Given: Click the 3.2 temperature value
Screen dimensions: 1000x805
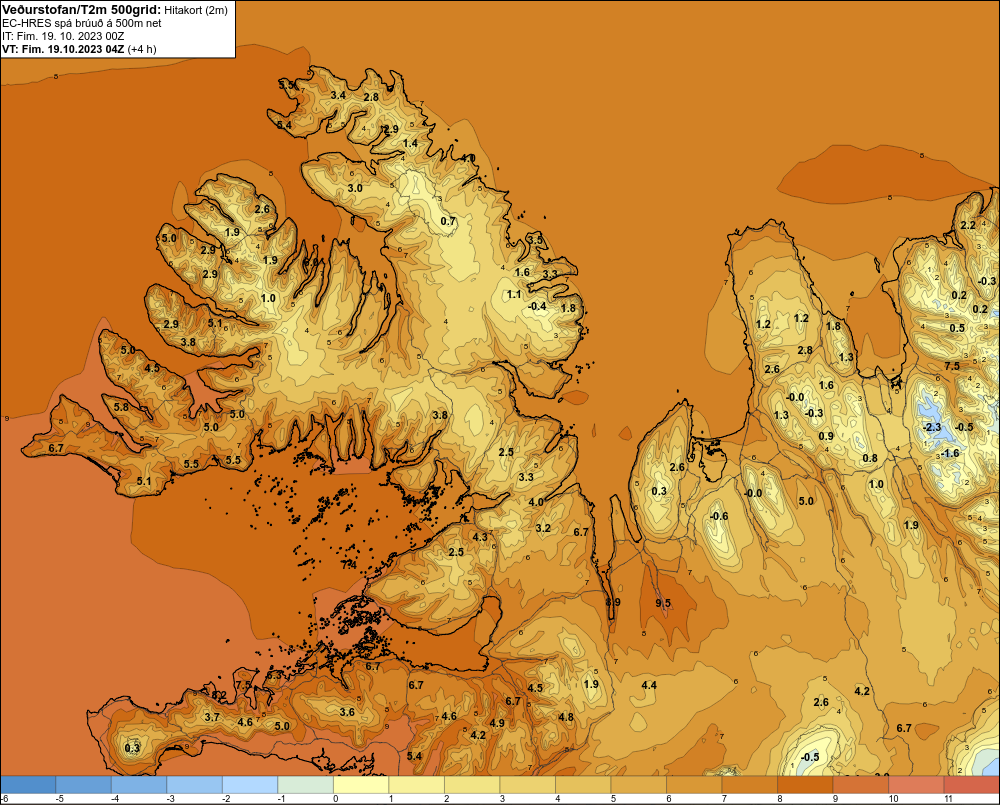Looking at the screenshot, I should point(543,528).
